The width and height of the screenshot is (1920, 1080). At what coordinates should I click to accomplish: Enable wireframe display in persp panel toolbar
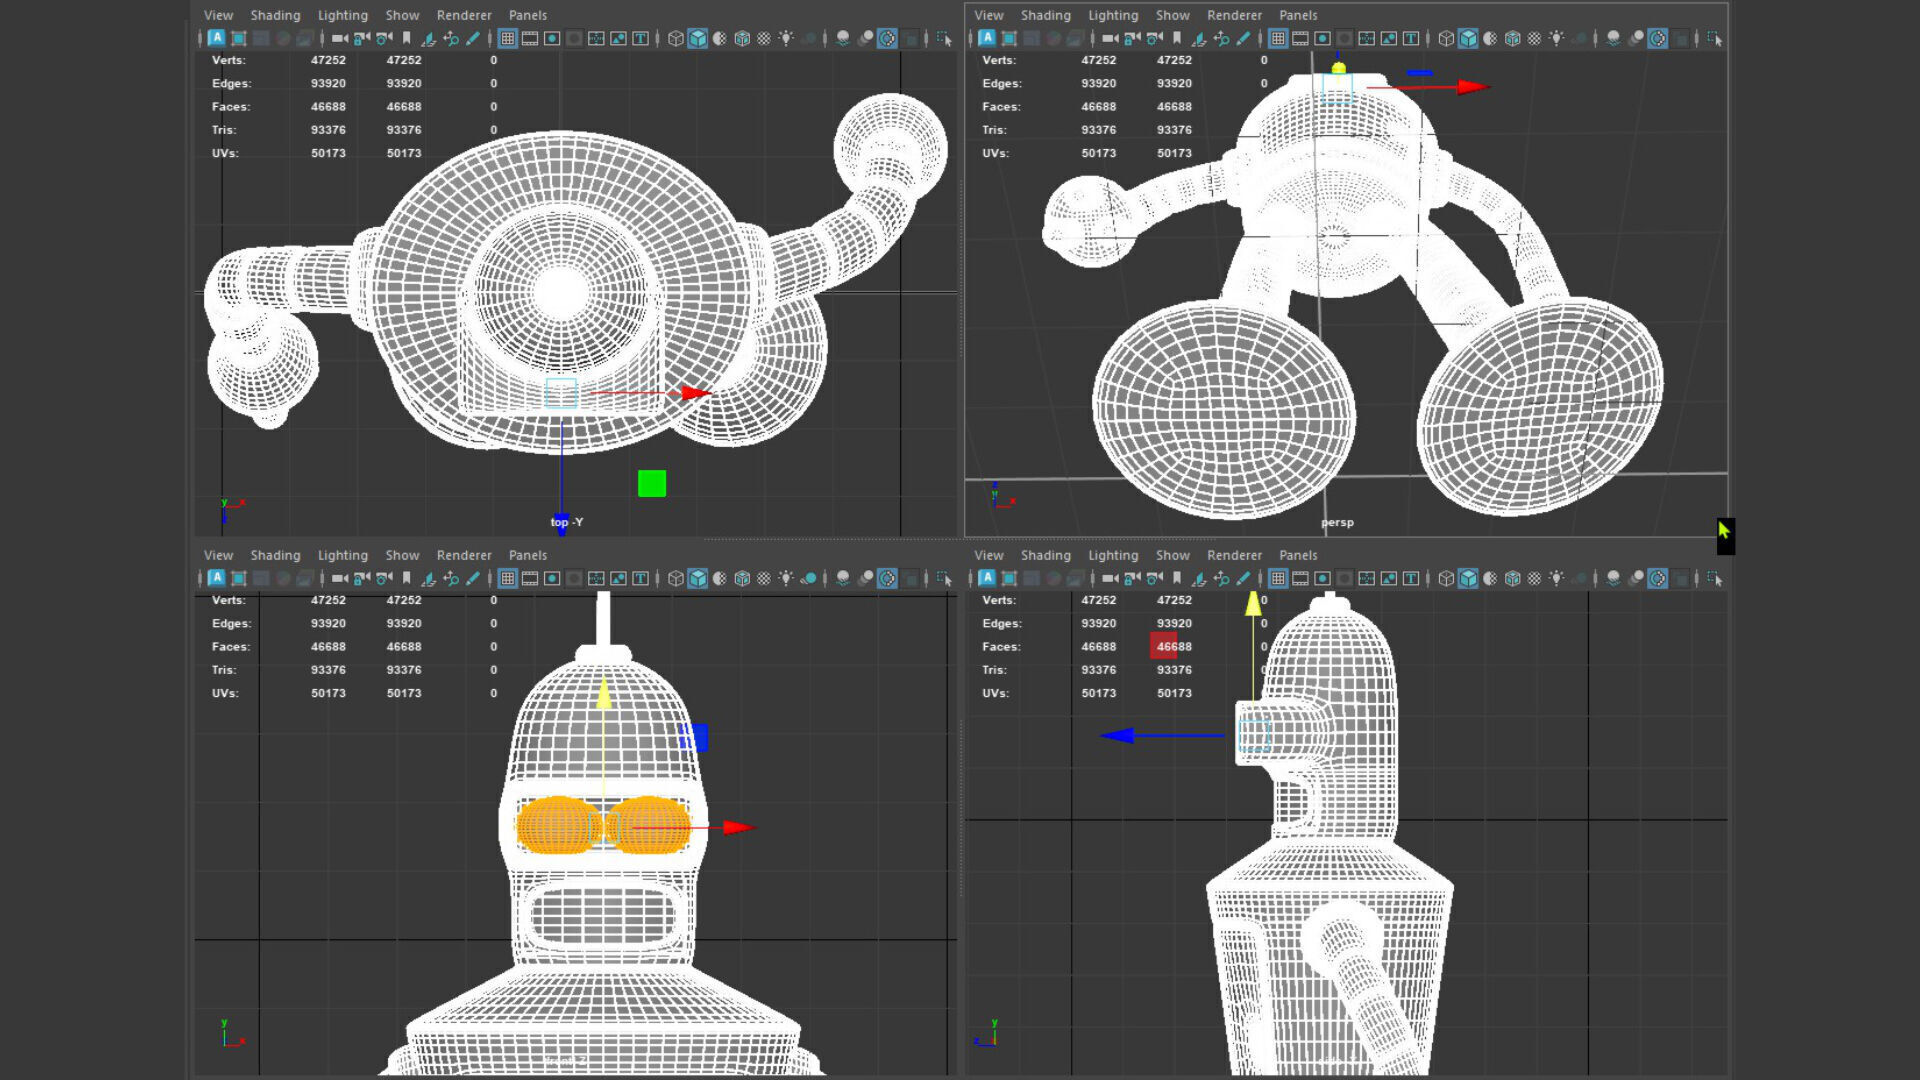pyautogui.click(x=1446, y=39)
